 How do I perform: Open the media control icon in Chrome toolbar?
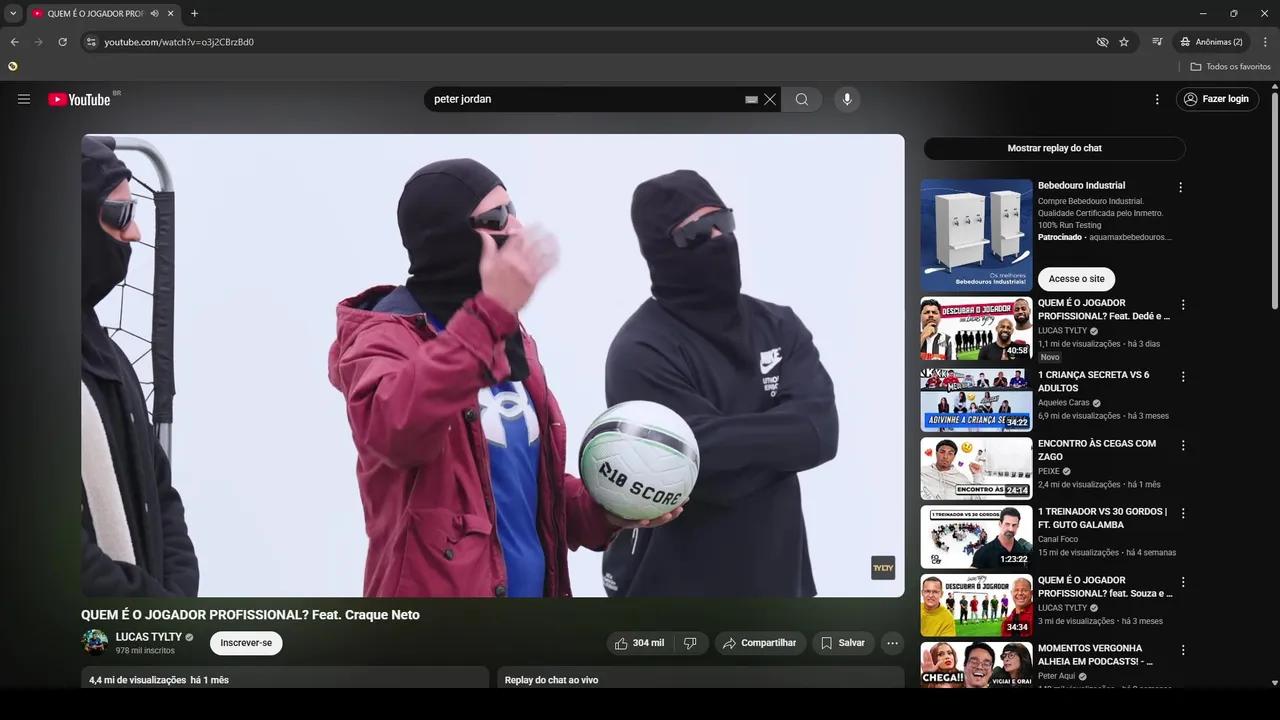[x=1157, y=42]
